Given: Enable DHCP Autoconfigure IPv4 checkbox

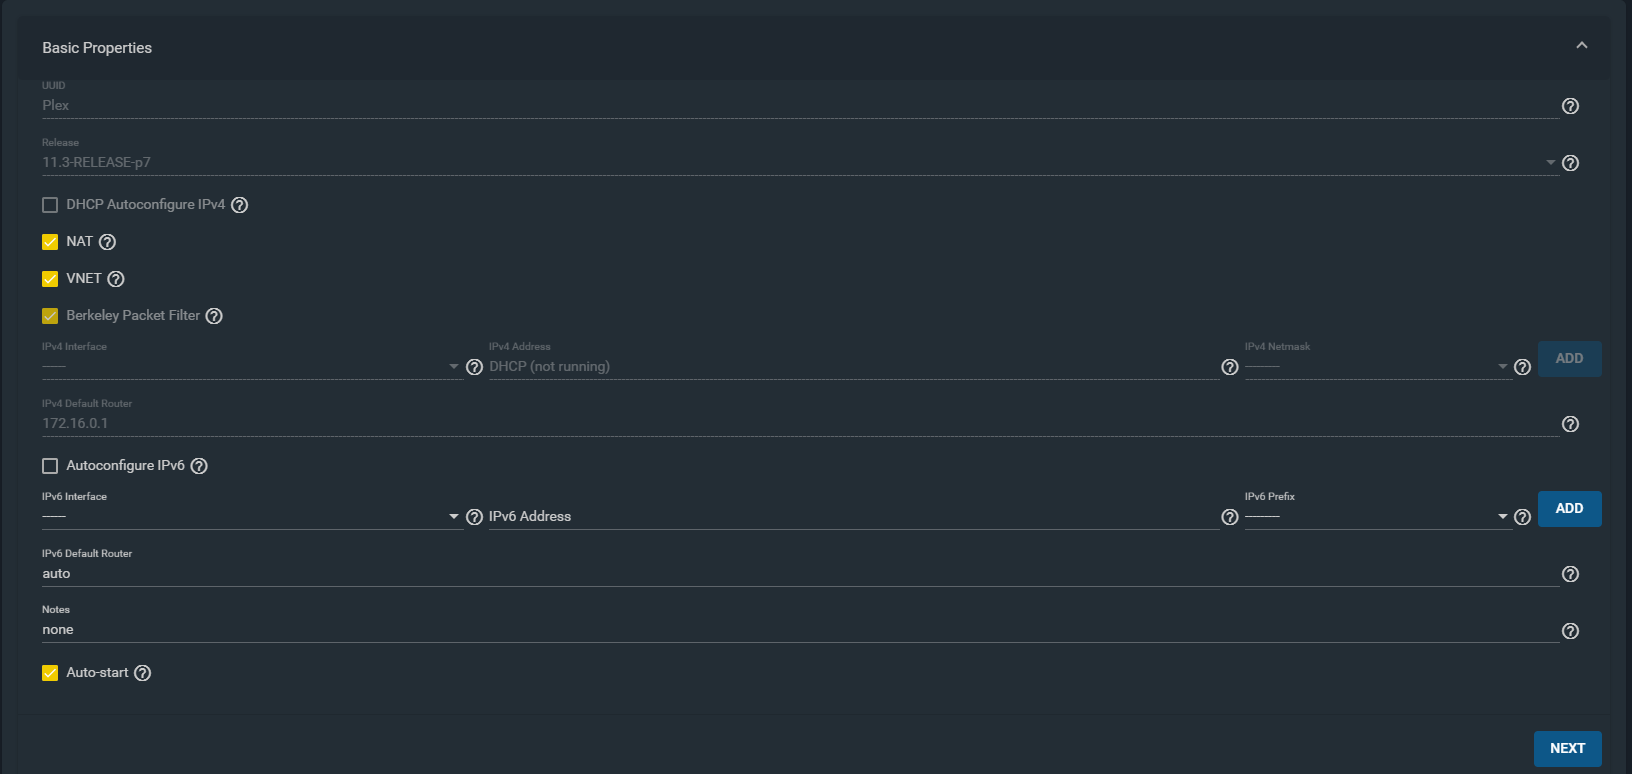Looking at the screenshot, I should point(50,205).
